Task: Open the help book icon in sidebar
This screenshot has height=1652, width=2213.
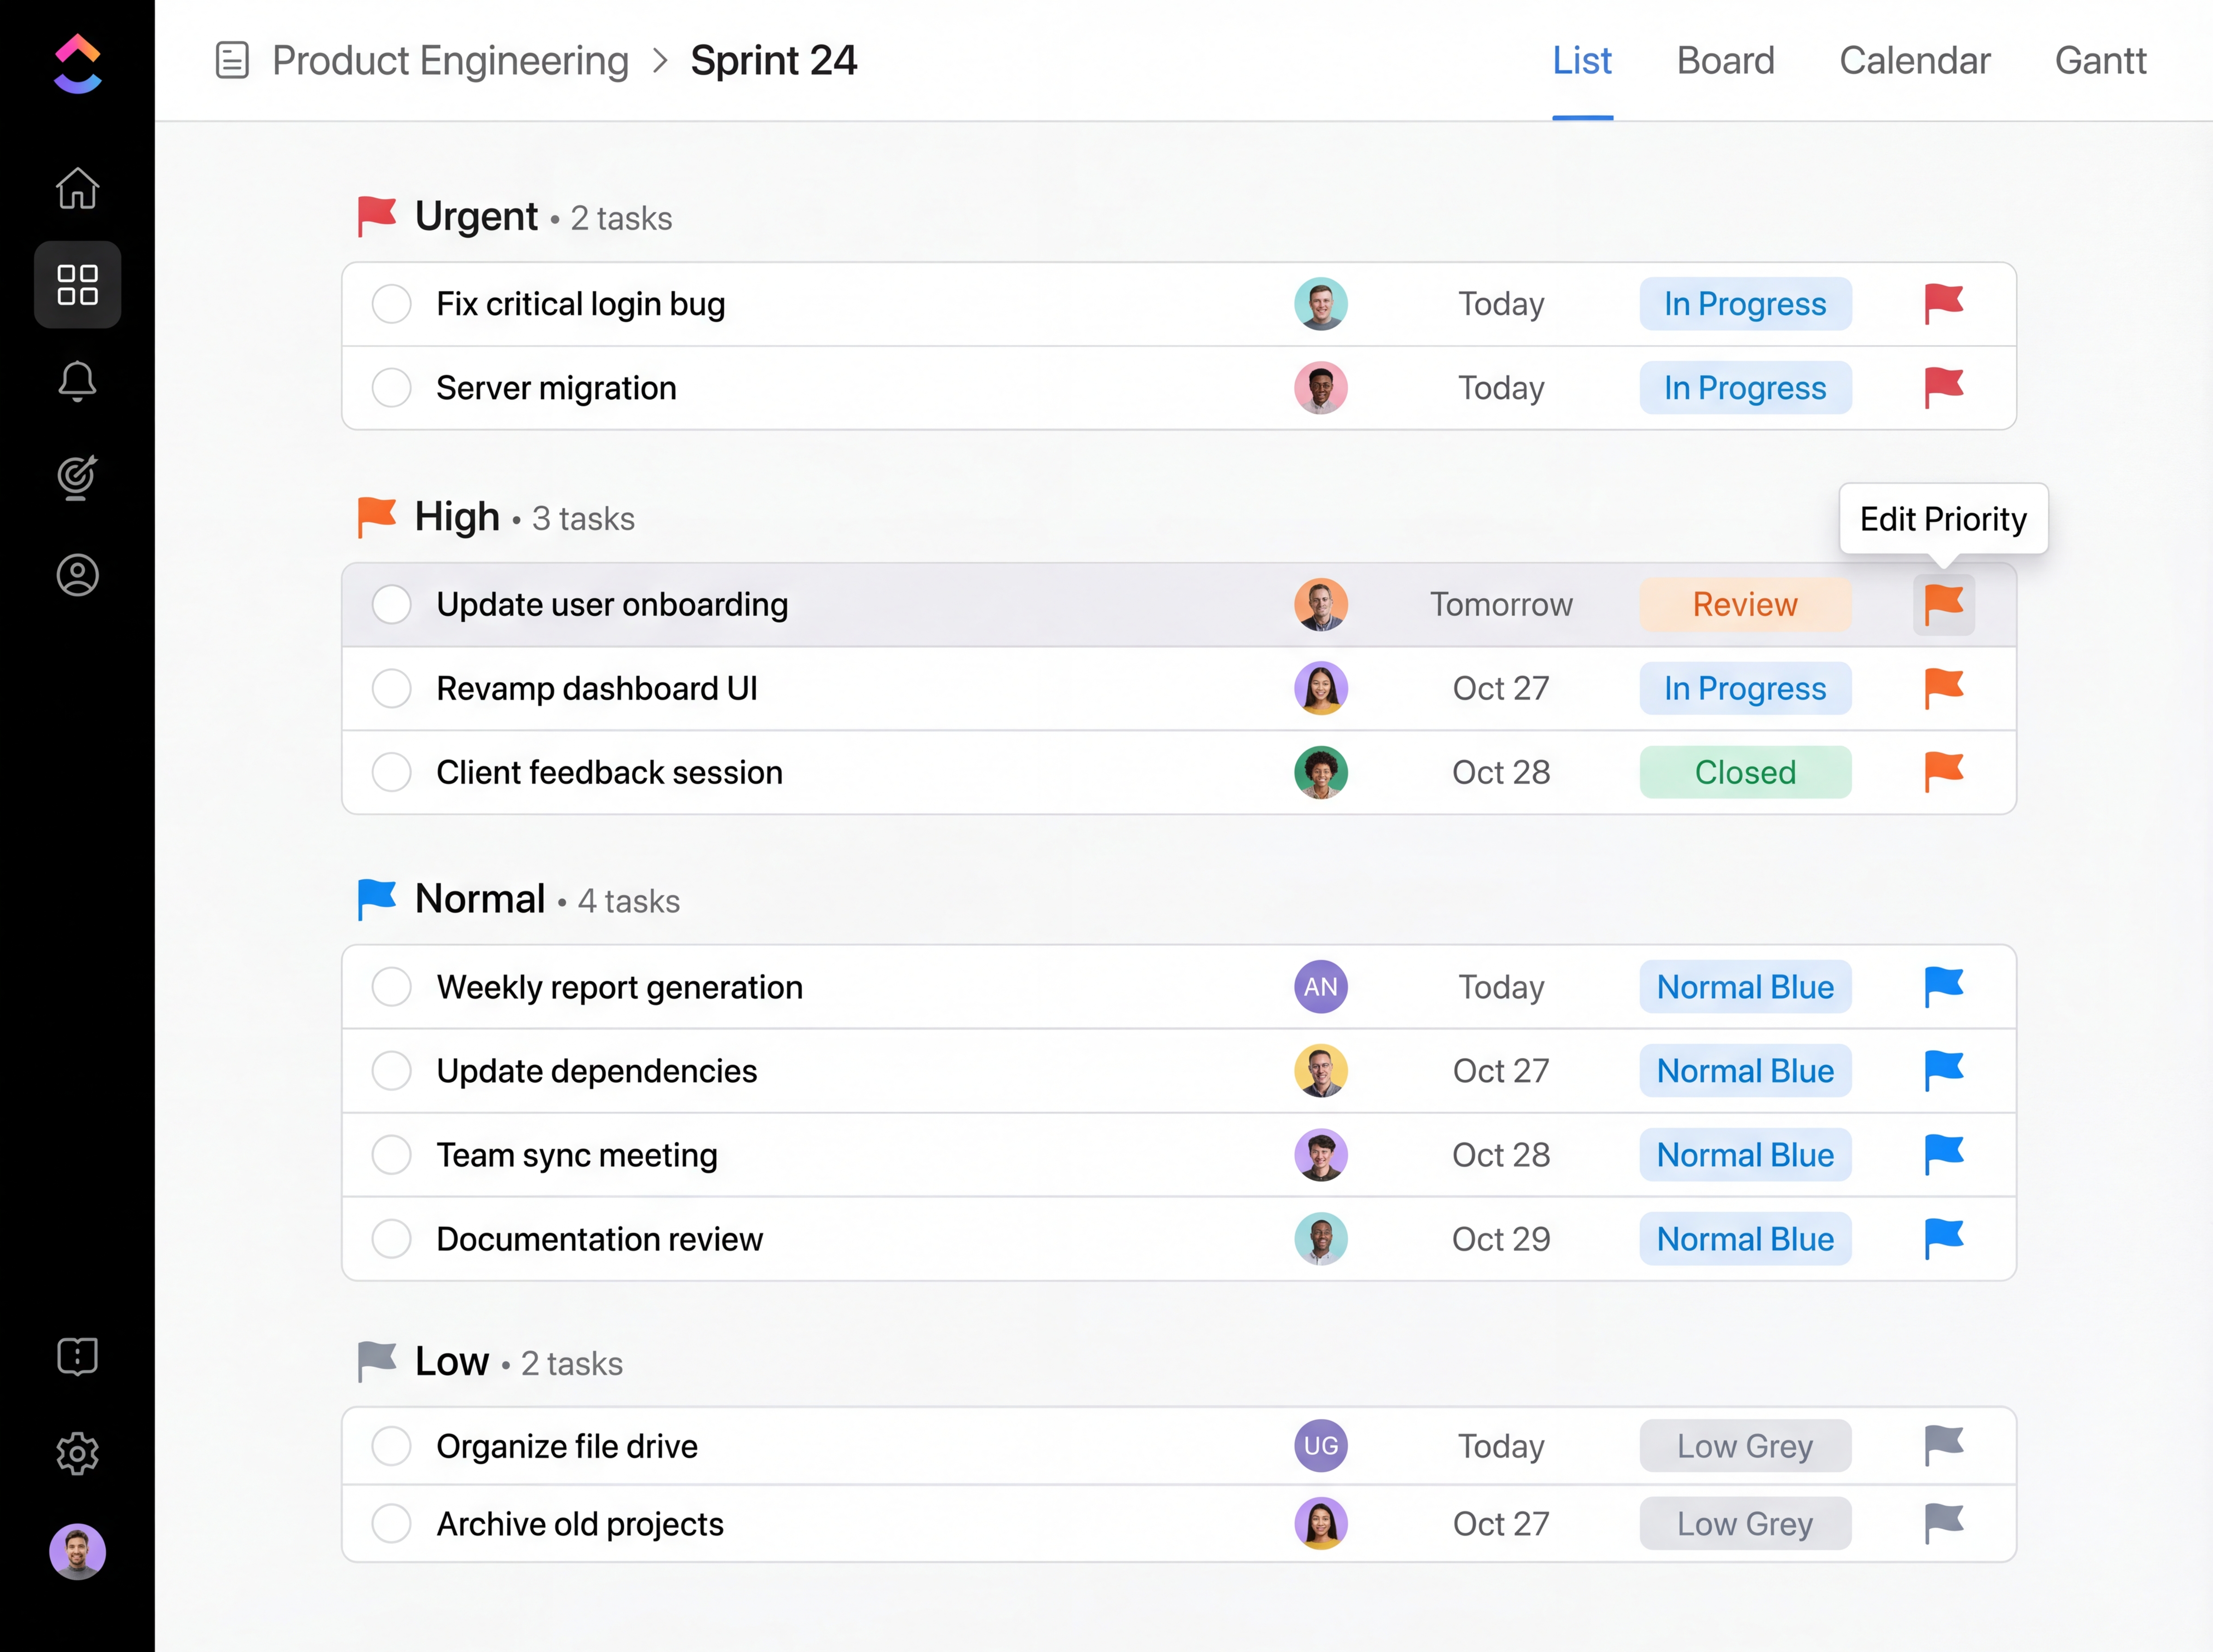Action: [x=77, y=1356]
